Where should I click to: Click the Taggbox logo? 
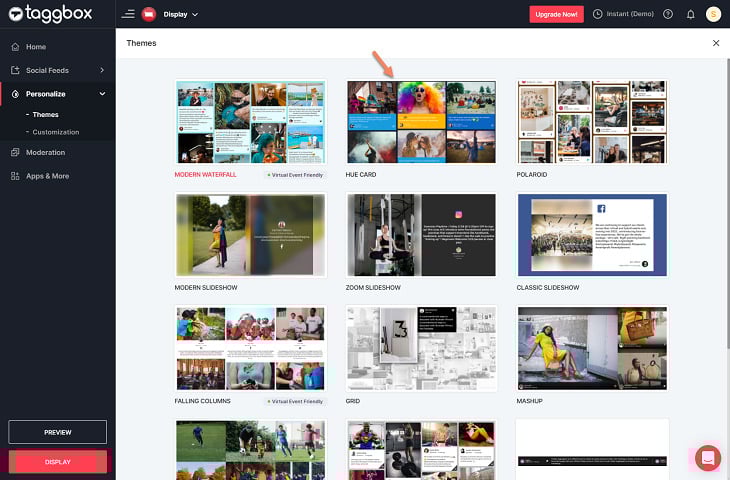50,14
